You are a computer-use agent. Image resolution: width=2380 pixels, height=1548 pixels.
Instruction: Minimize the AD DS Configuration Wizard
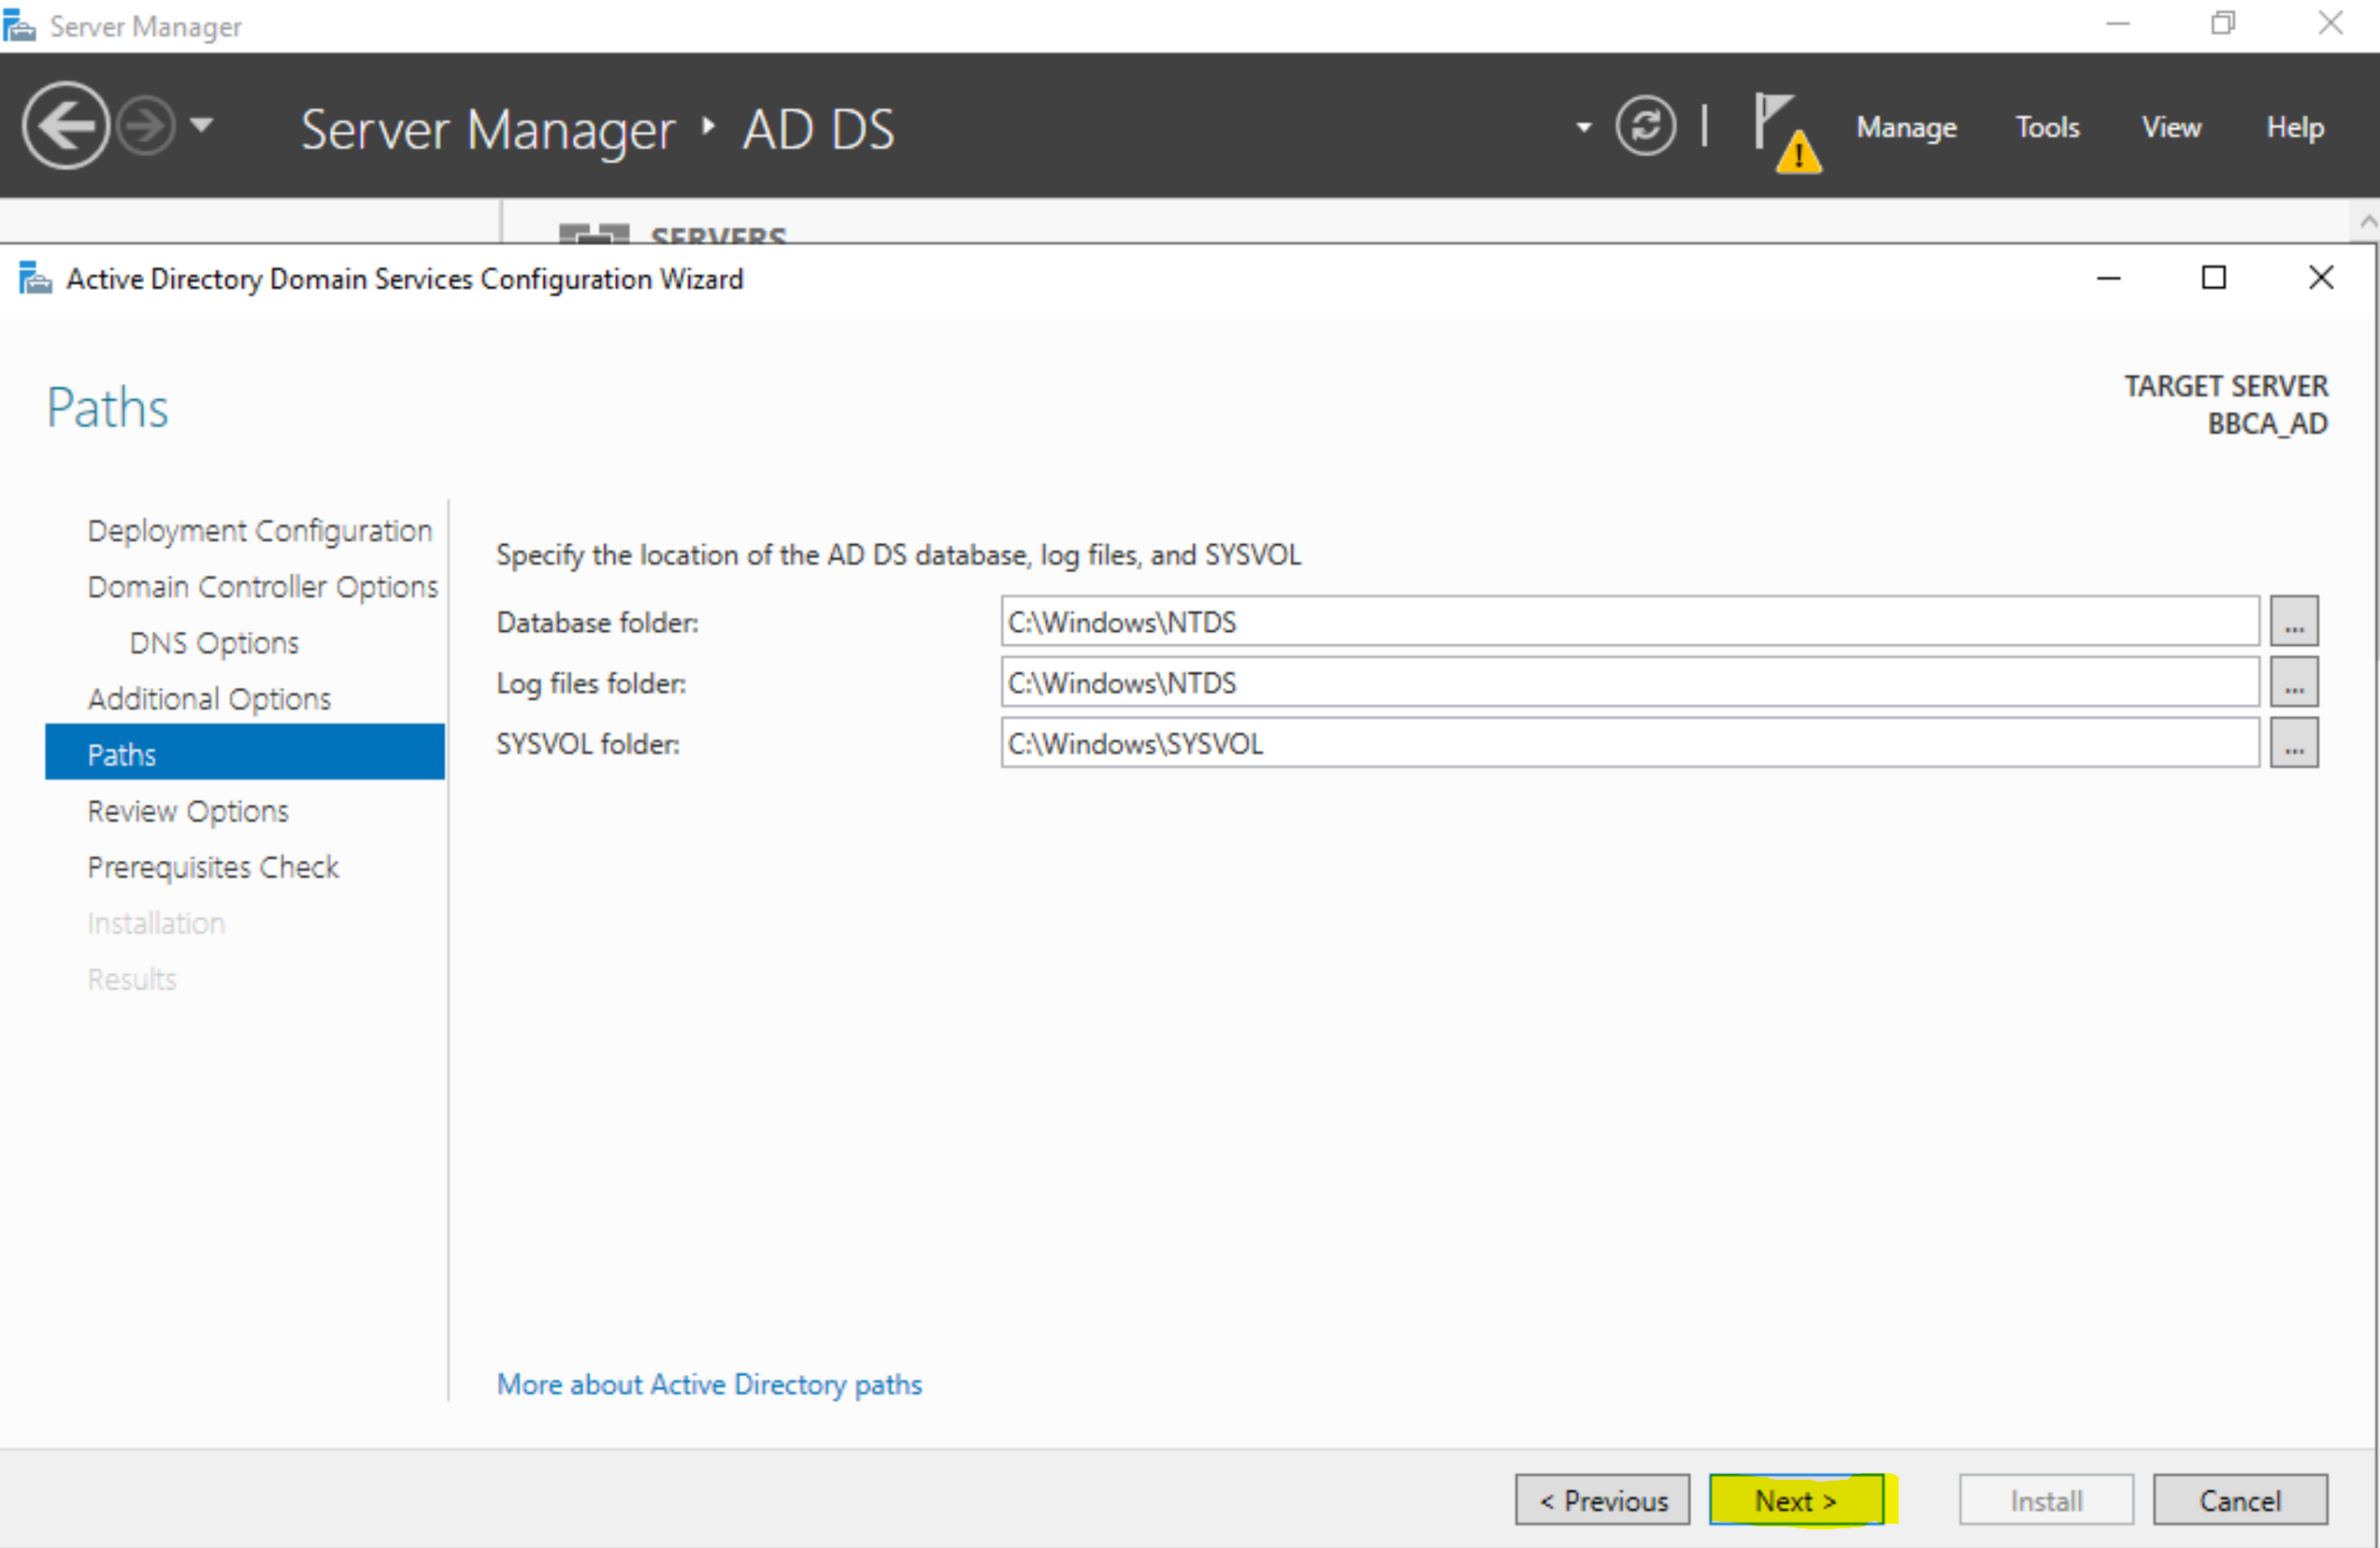pyautogui.click(x=2109, y=278)
